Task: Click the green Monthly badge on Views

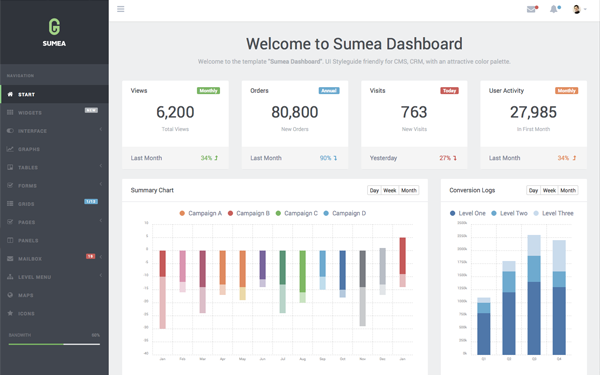Action: click(209, 91)
